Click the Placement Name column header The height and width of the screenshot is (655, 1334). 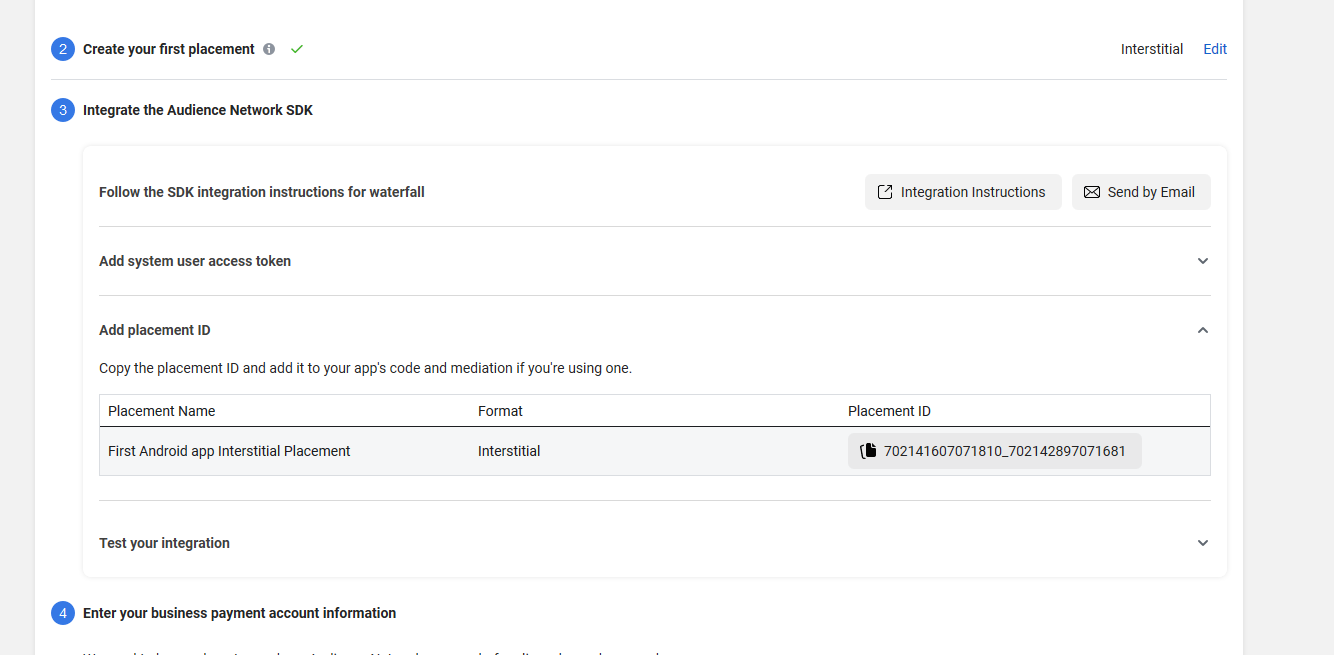click(x=161, y=410)
